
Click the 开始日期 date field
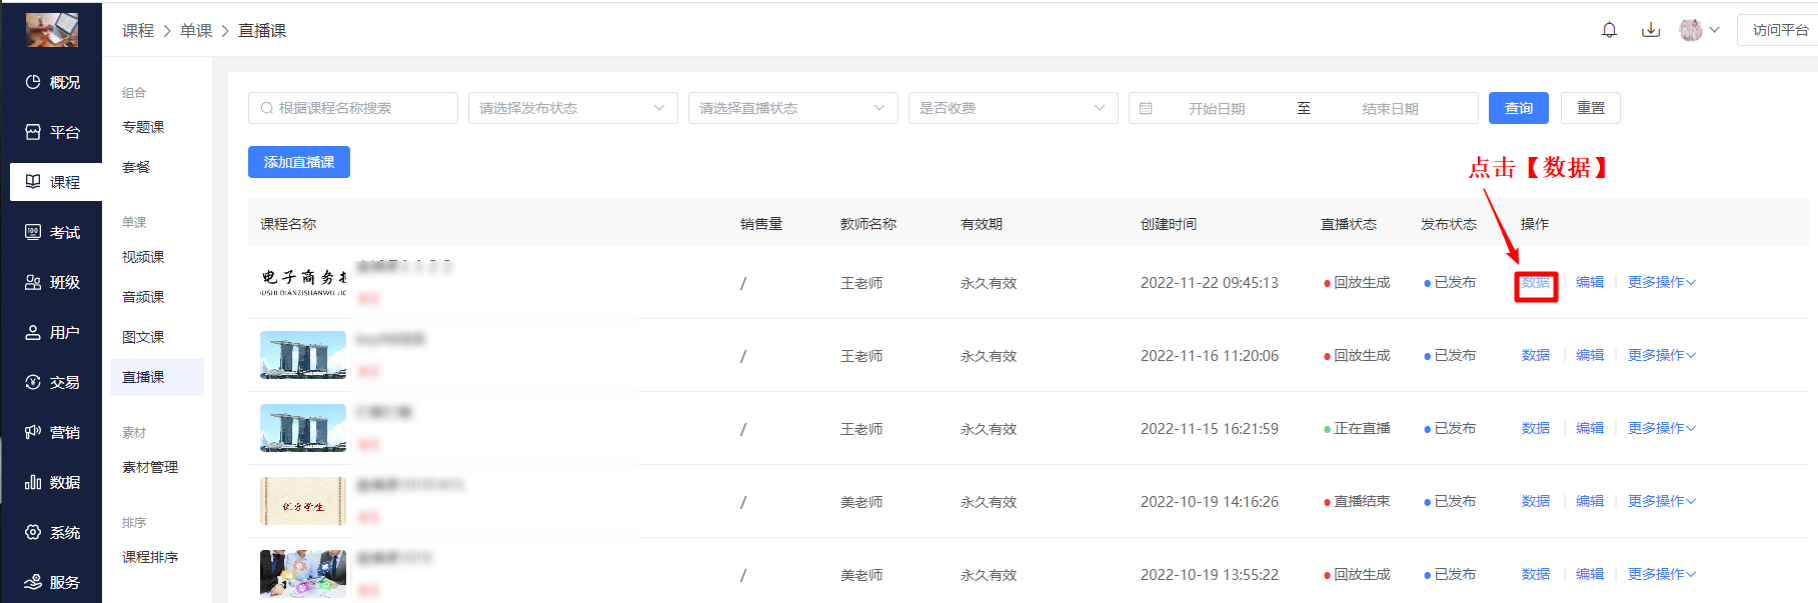pyautogui.click(x=1217, y=108)
